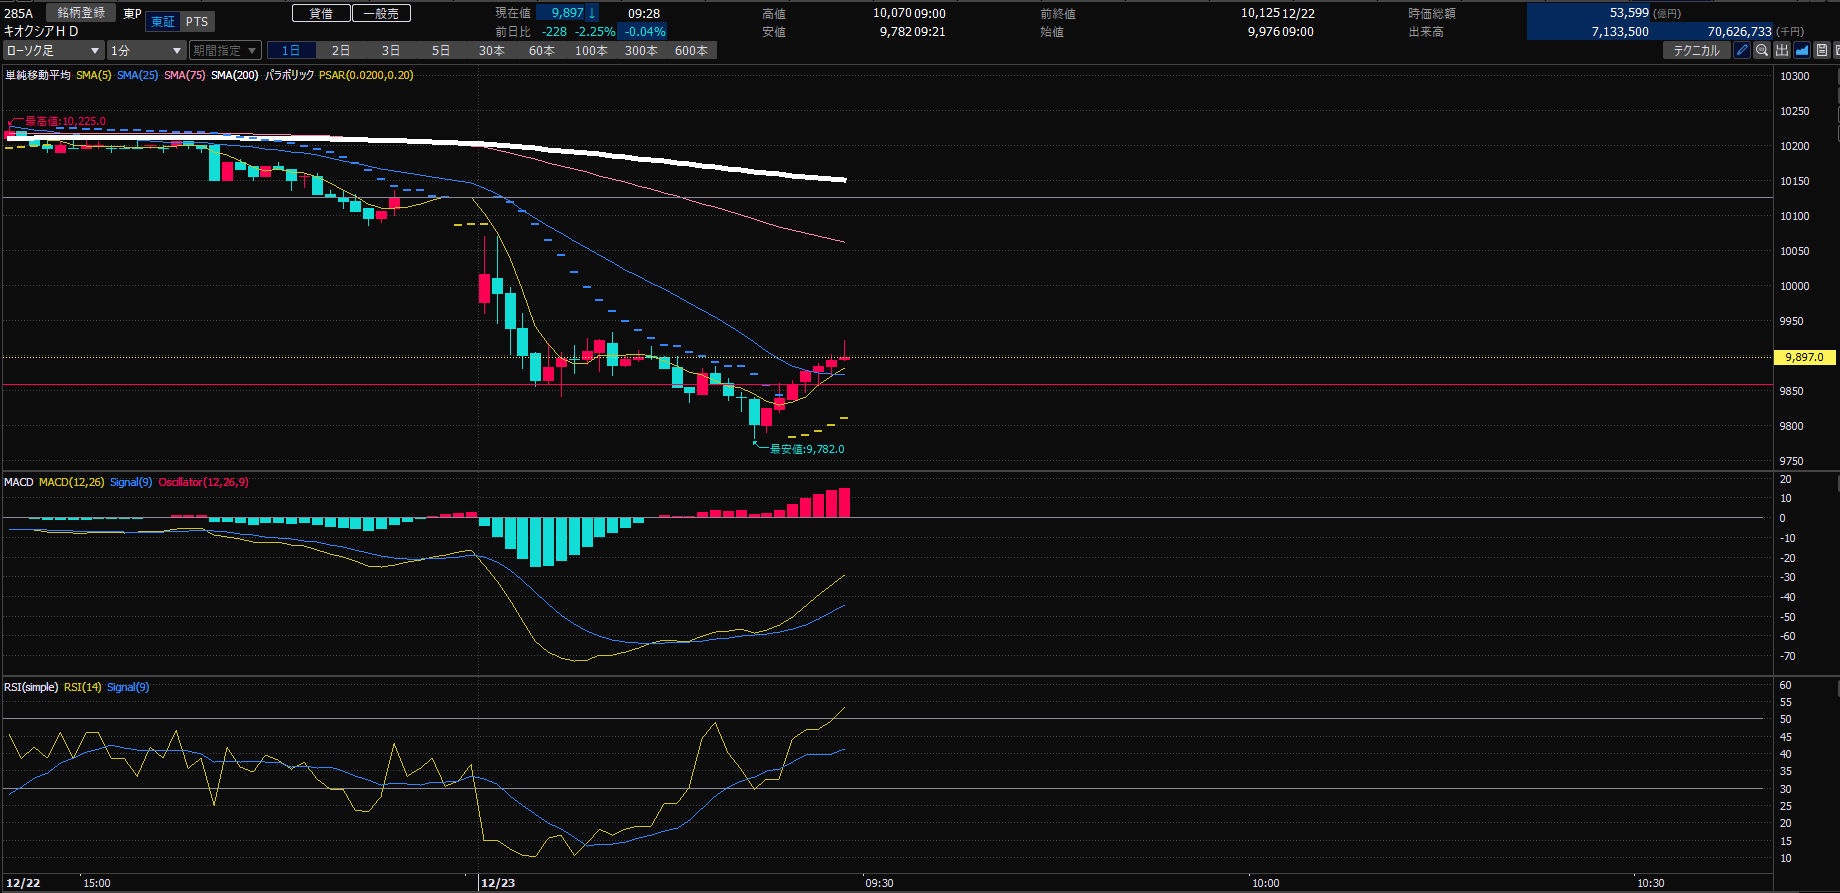Select the 5日 period tab
Screen dimensions: 1840x893
(441, 50)
